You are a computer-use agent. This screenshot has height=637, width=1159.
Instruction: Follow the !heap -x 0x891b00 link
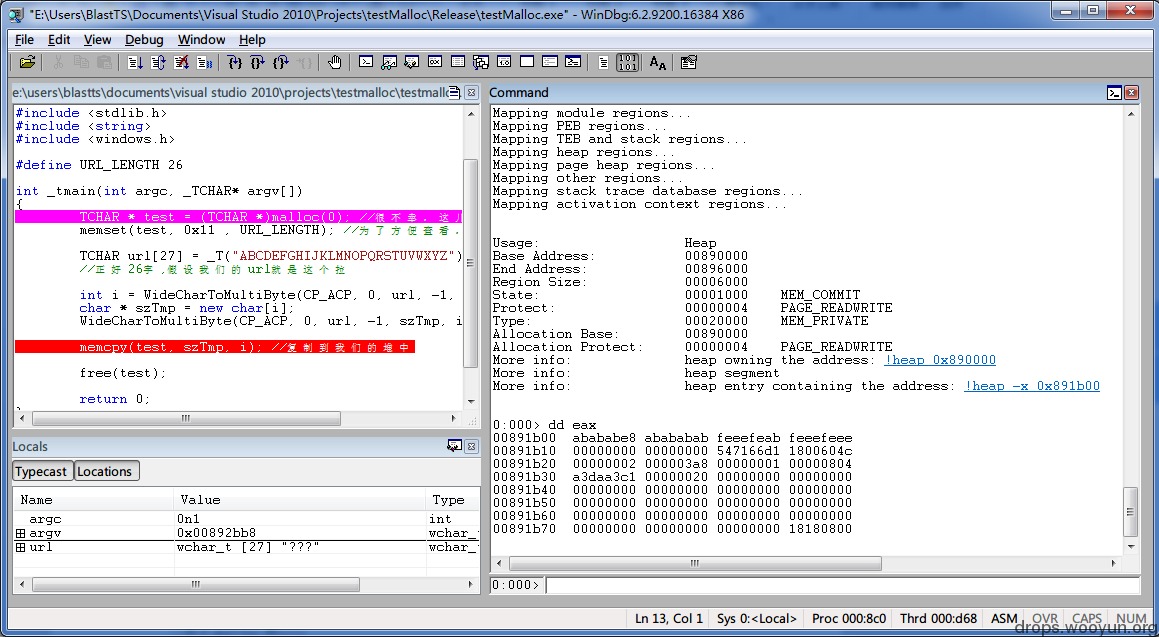pyautogui.click(x=1032, y=386)
